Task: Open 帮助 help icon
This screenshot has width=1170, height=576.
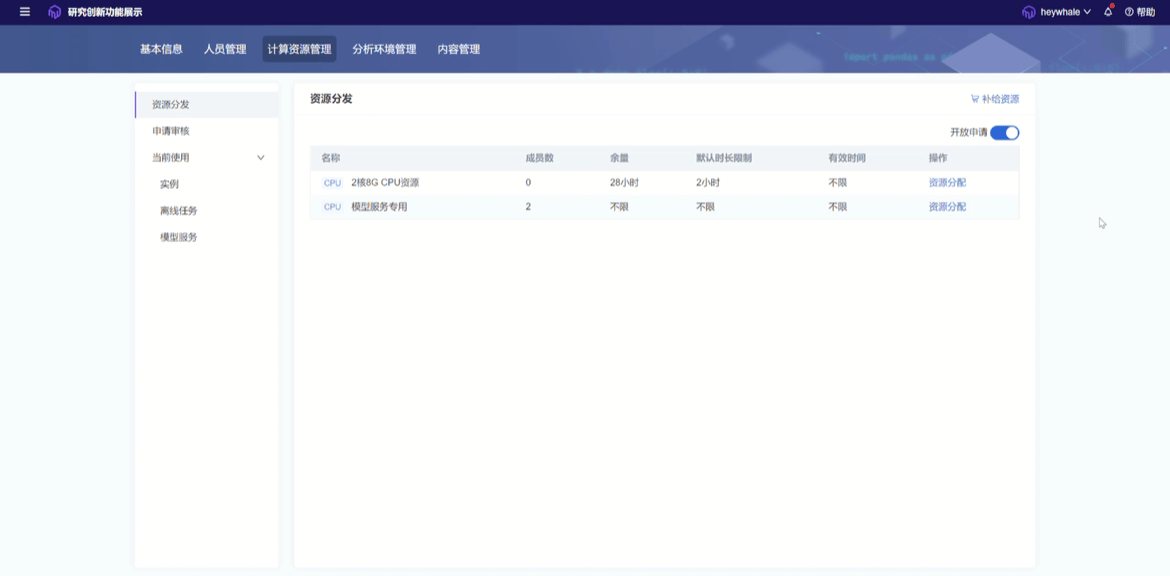Action: coord(1129,12)
